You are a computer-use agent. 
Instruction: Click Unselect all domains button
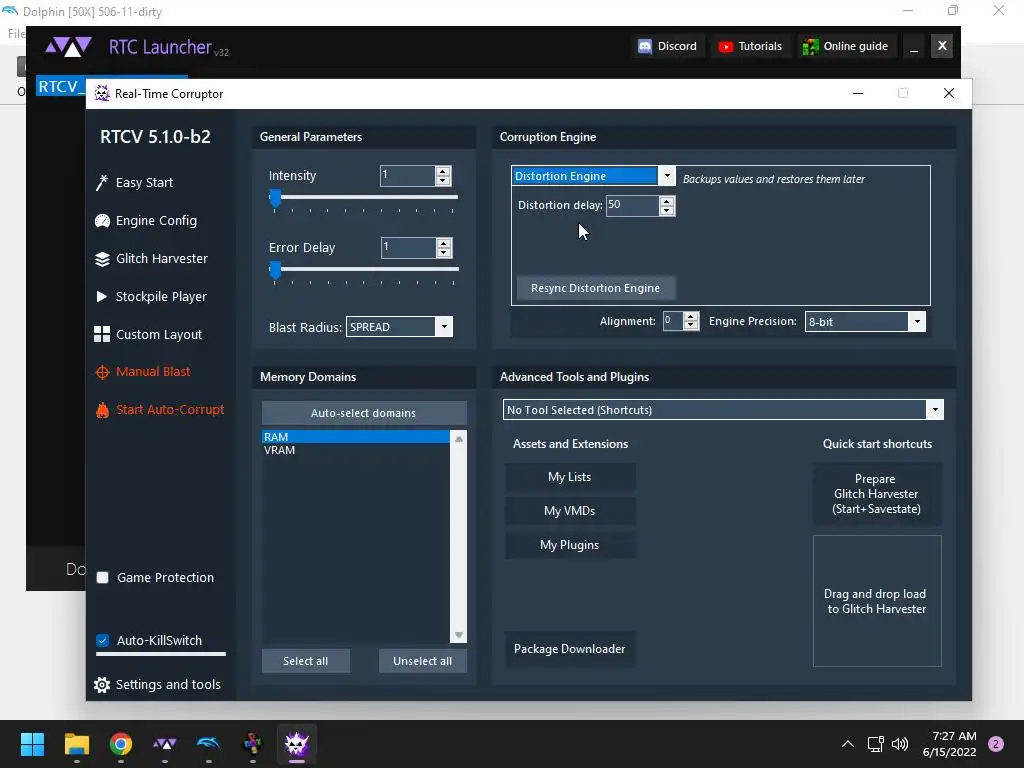coord(423,661)
